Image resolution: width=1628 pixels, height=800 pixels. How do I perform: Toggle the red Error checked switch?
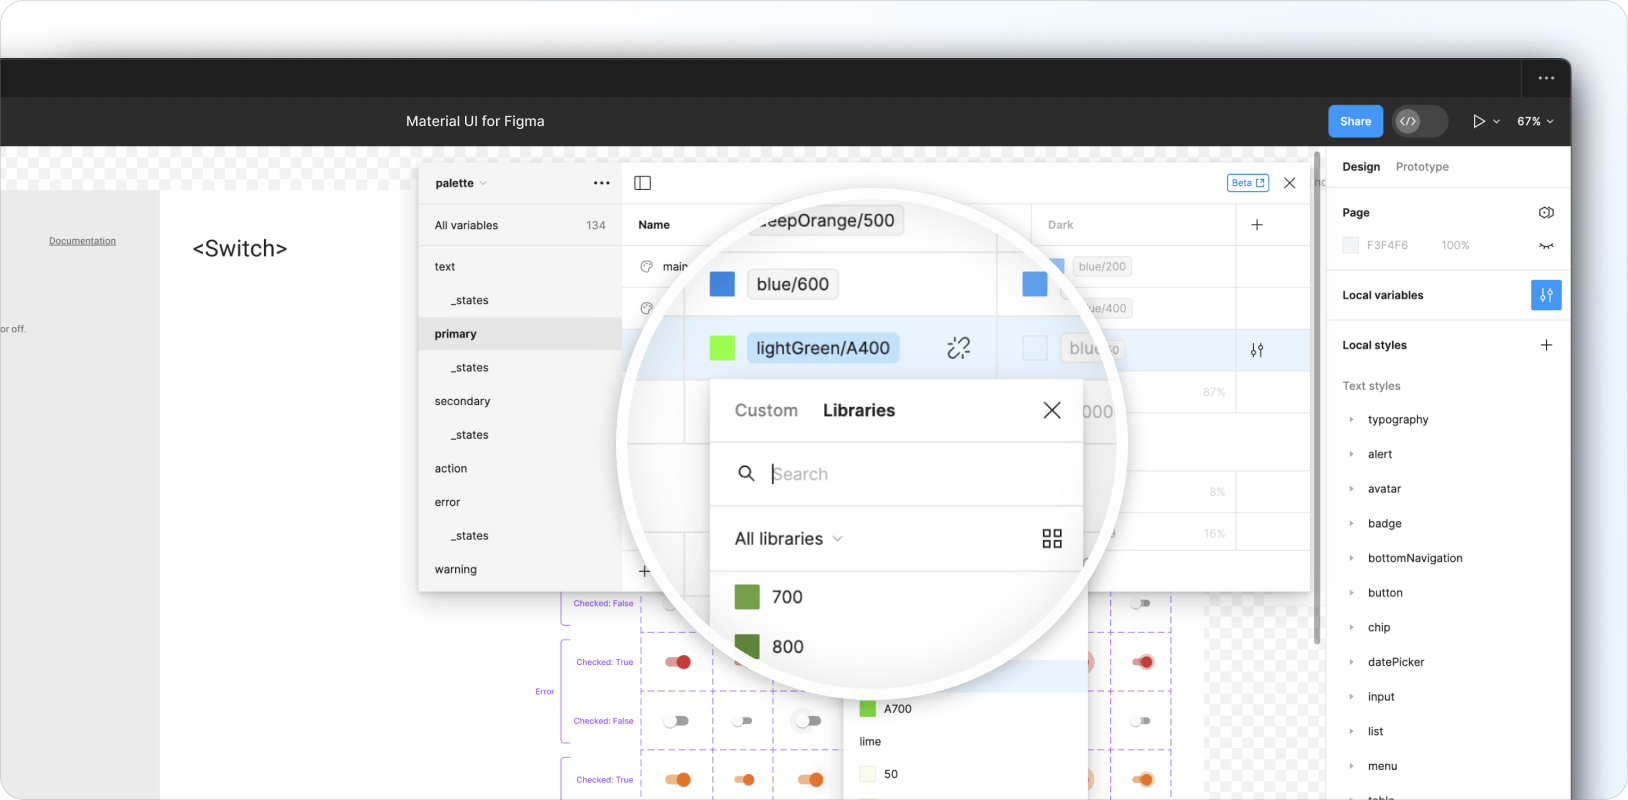678,662
